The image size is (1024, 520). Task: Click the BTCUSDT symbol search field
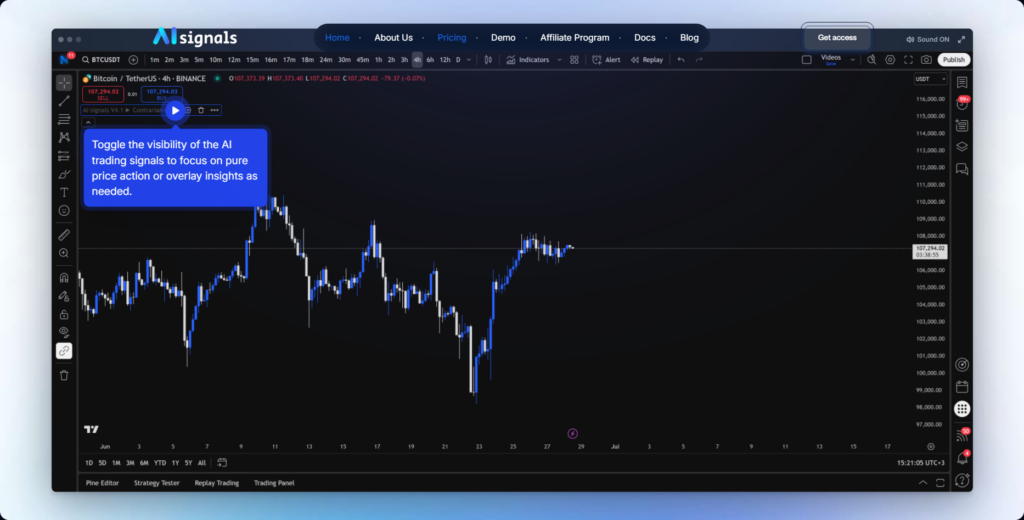pos(104,60)
